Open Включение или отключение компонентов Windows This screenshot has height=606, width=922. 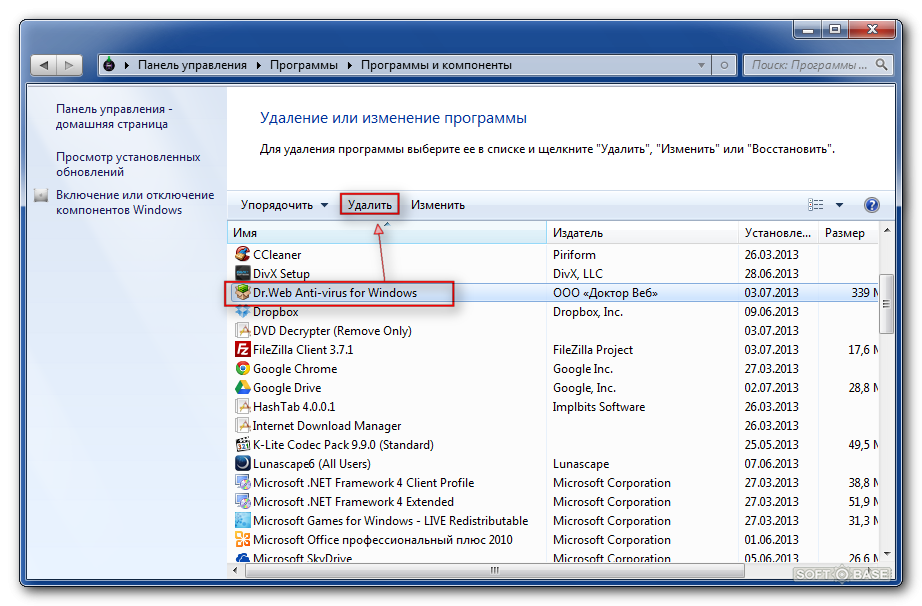[135, 202]
